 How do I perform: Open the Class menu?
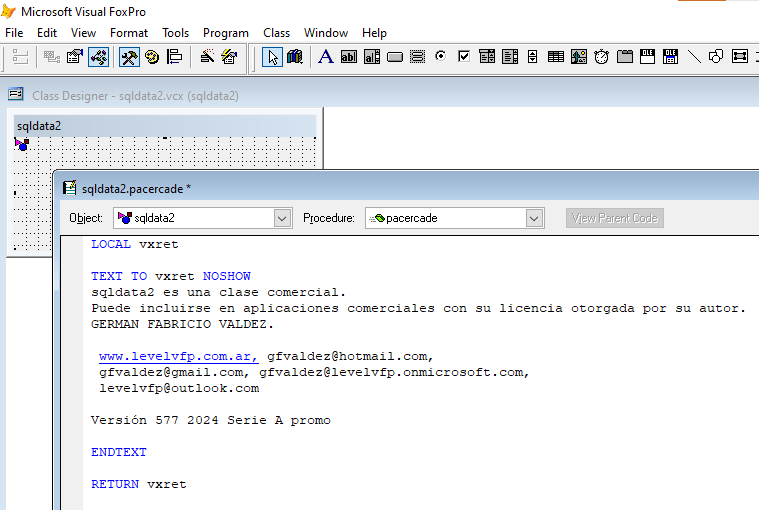click(276, 33)
